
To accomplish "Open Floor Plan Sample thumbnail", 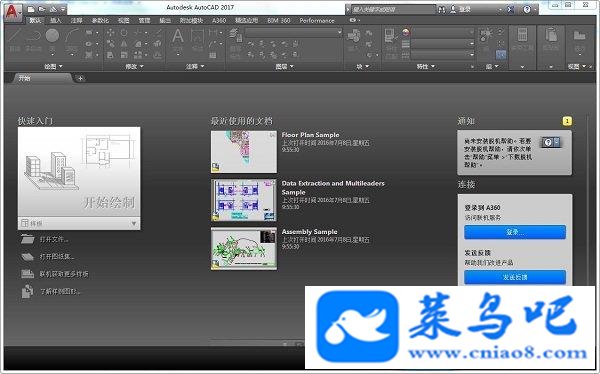I will pyautogui.click(x=244, y=152).
